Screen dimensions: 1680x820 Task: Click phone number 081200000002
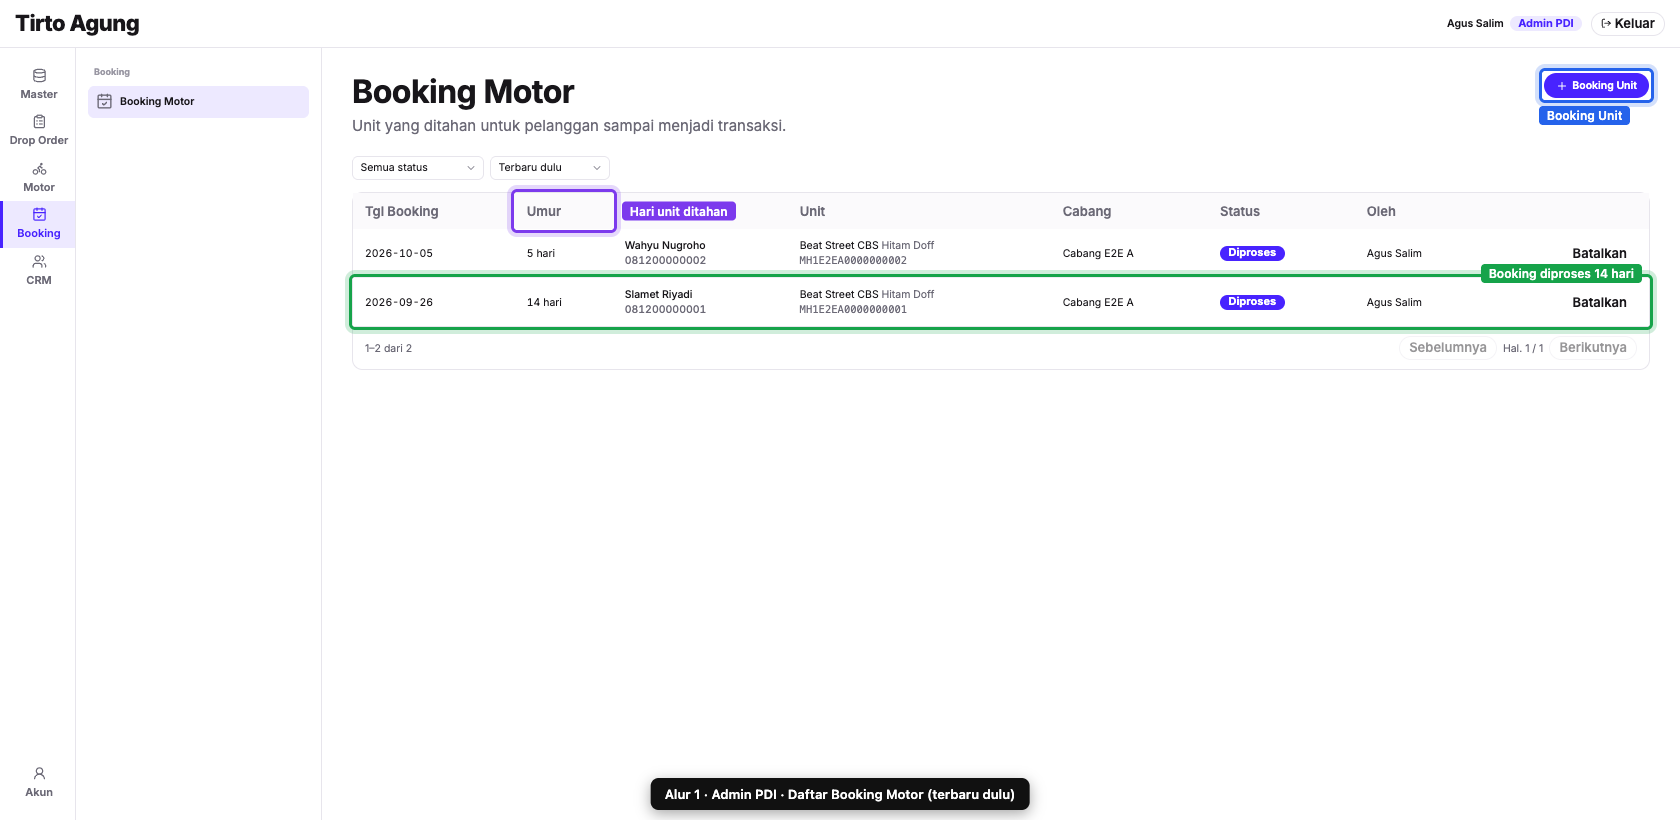tap(665, 261)
